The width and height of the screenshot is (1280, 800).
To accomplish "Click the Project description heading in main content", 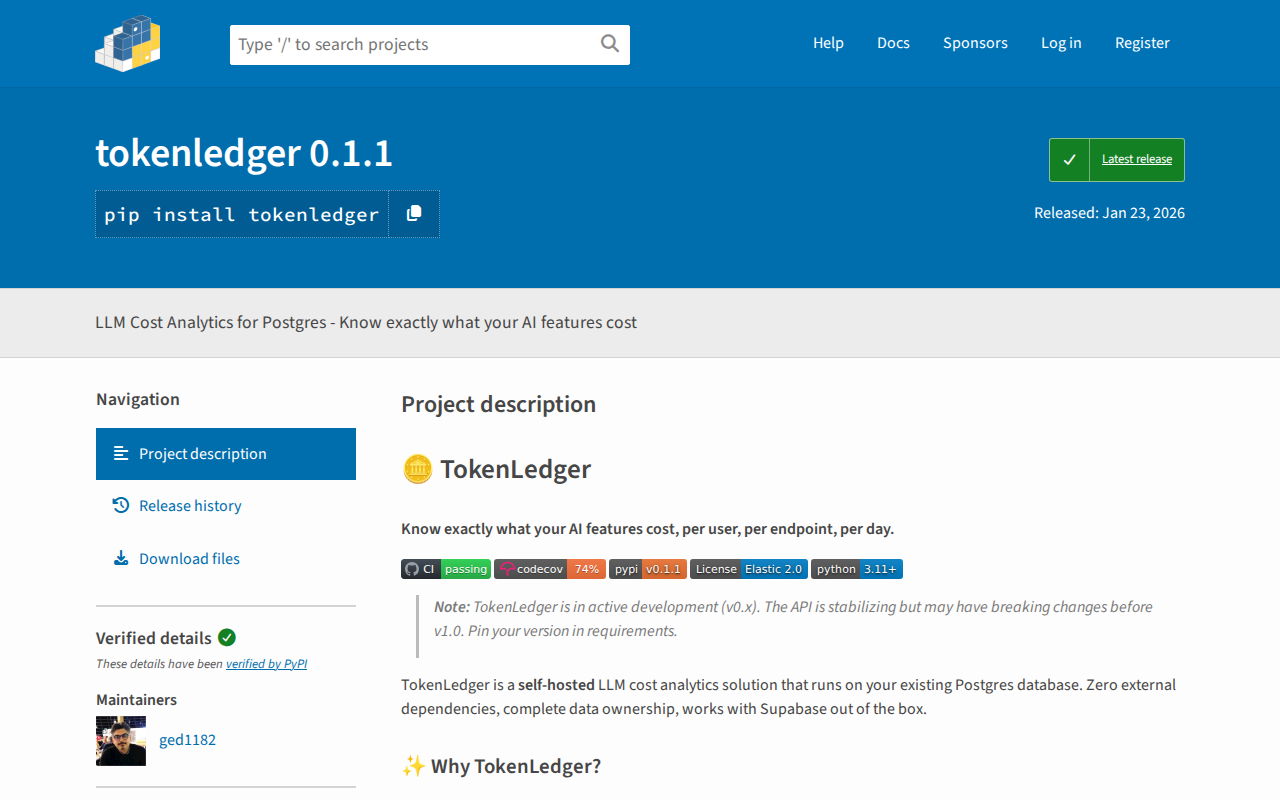I will [x=498, y=404].
